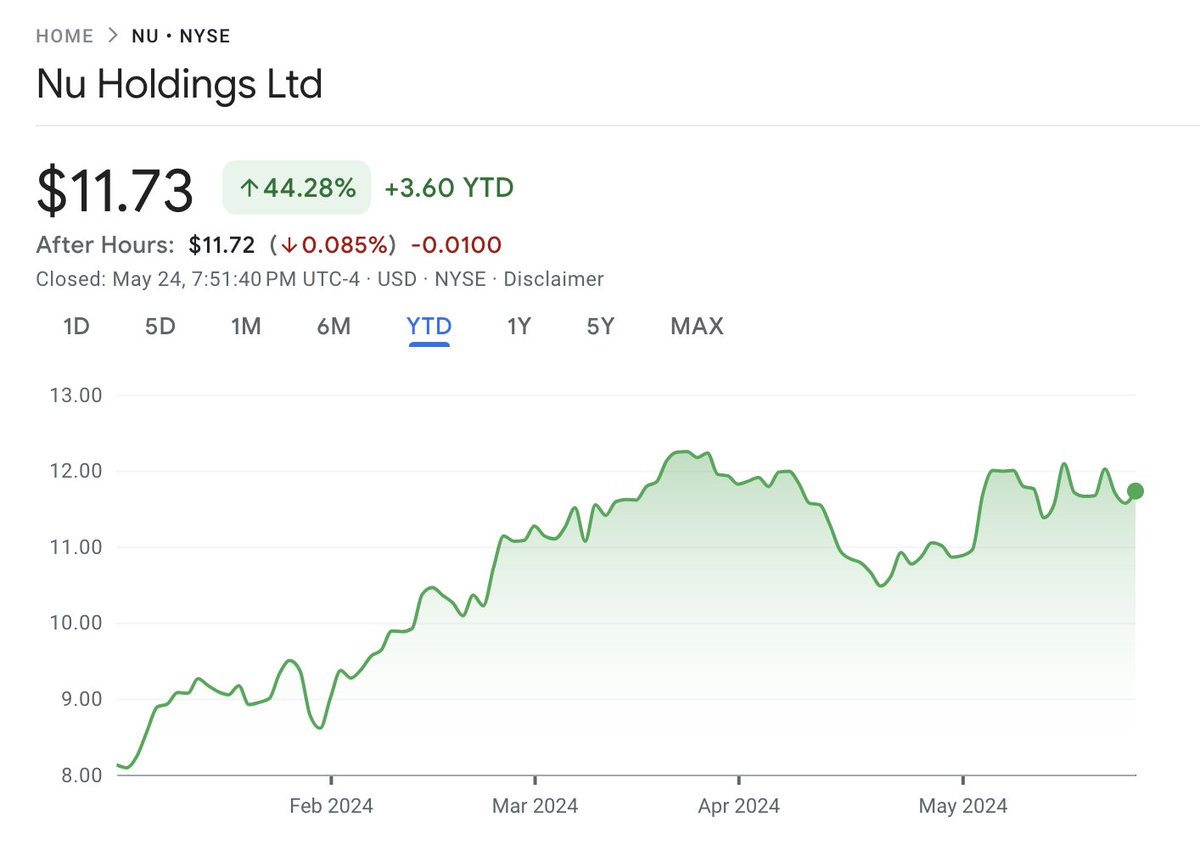Show the MAX chart range
Viewport: 1200px width, 845px height.
click(x=697, y=326)
